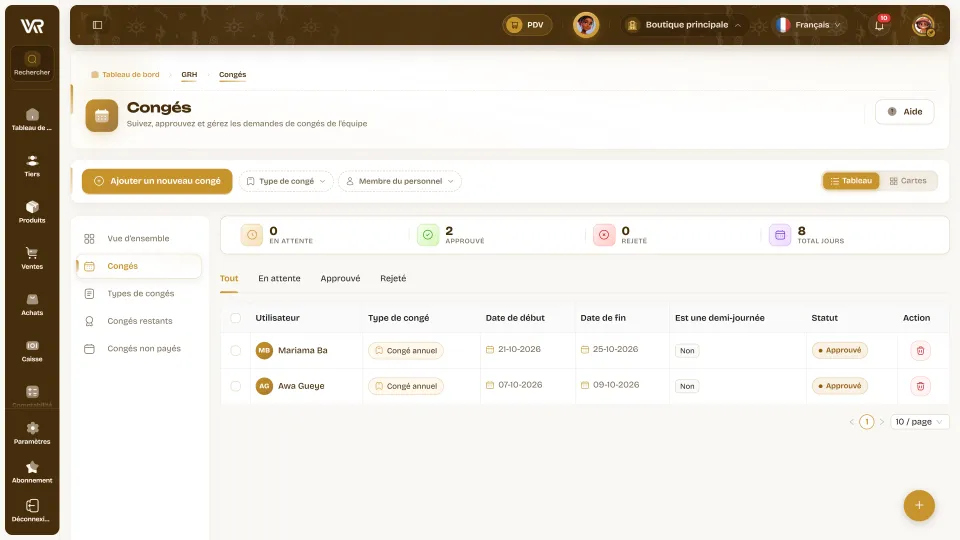Check the Mariama Ba row checkbox
Image resolution: width=960 pixels, height=540 pixels.
(x=236, y=351)
